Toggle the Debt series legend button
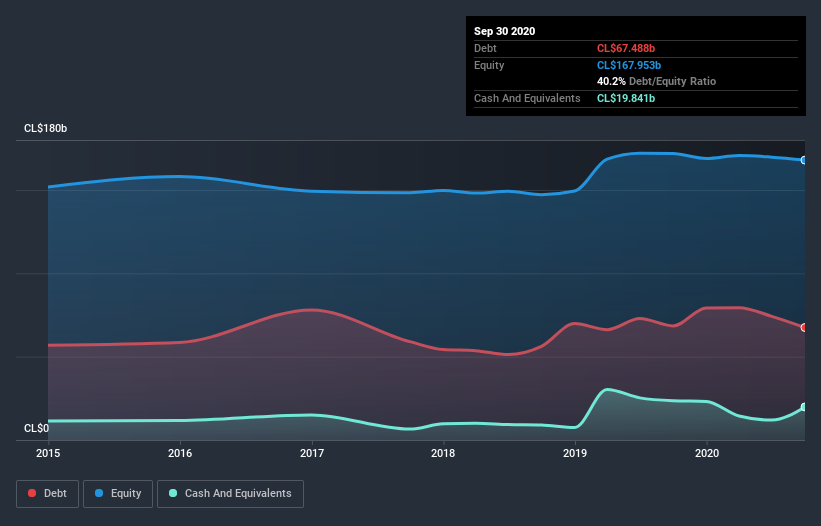Viewport: 821px width, 526px height. point(48,494)
